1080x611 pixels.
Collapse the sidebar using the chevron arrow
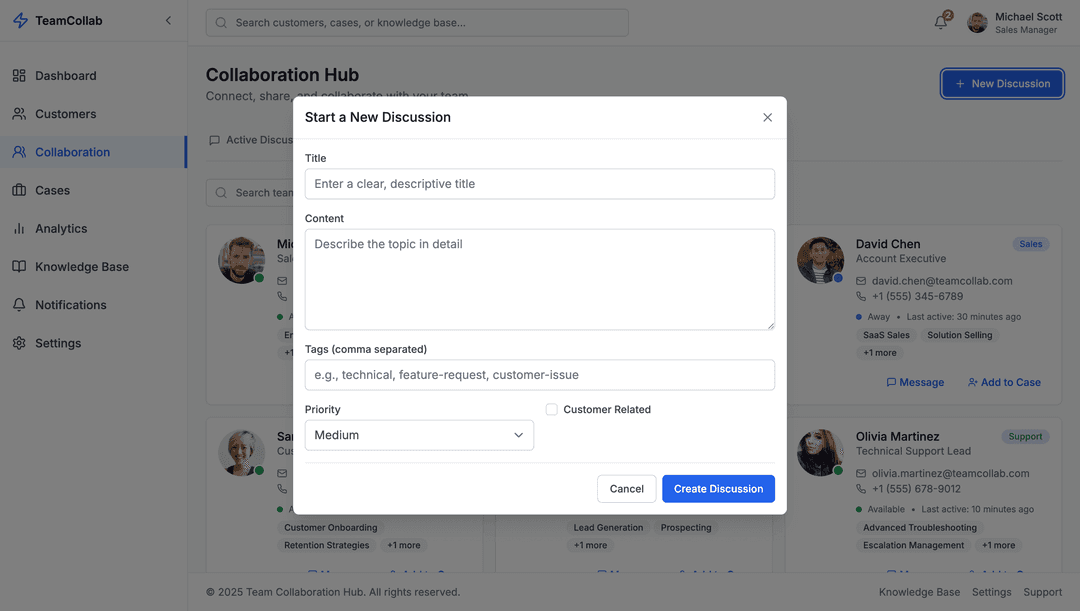click(x=168, y=21)
